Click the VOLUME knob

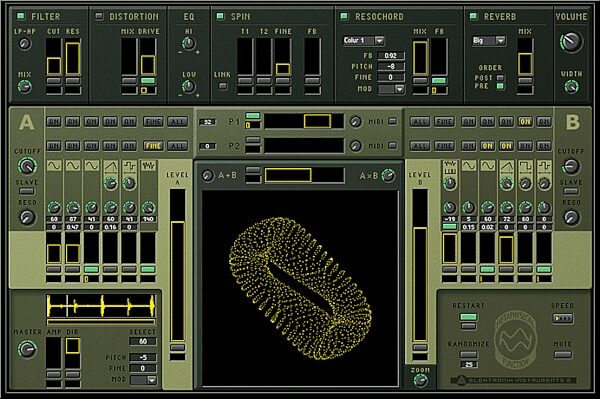point(571,42)
